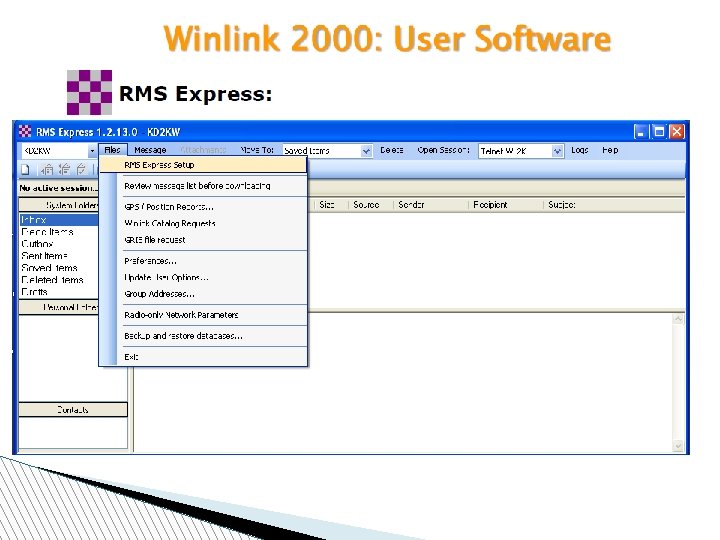Screen dimensions: 720x540
Task: Choose Review message list before downloading
Action: (203, 186)
